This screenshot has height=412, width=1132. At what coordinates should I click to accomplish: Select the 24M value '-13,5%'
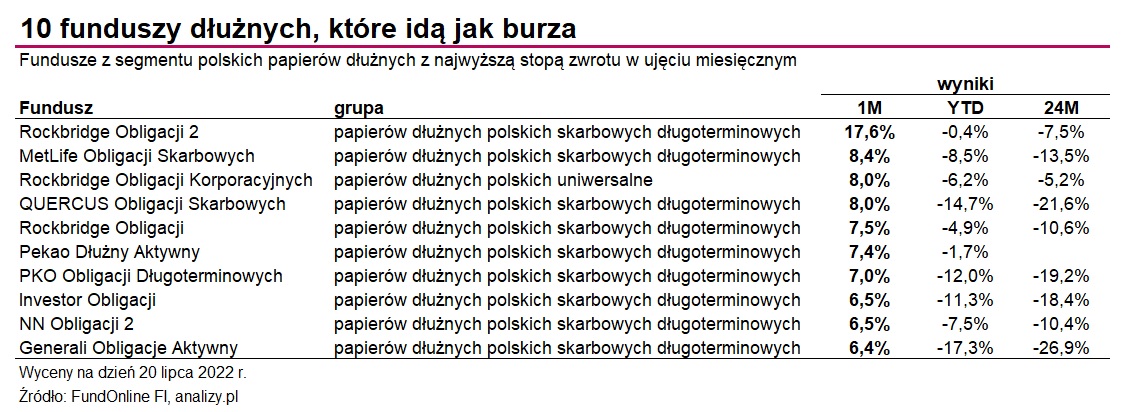(1061, 156)
